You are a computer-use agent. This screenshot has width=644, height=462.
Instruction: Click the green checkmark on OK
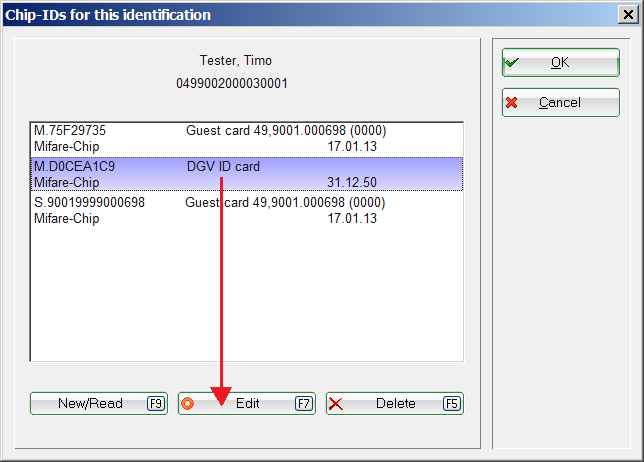512,62
